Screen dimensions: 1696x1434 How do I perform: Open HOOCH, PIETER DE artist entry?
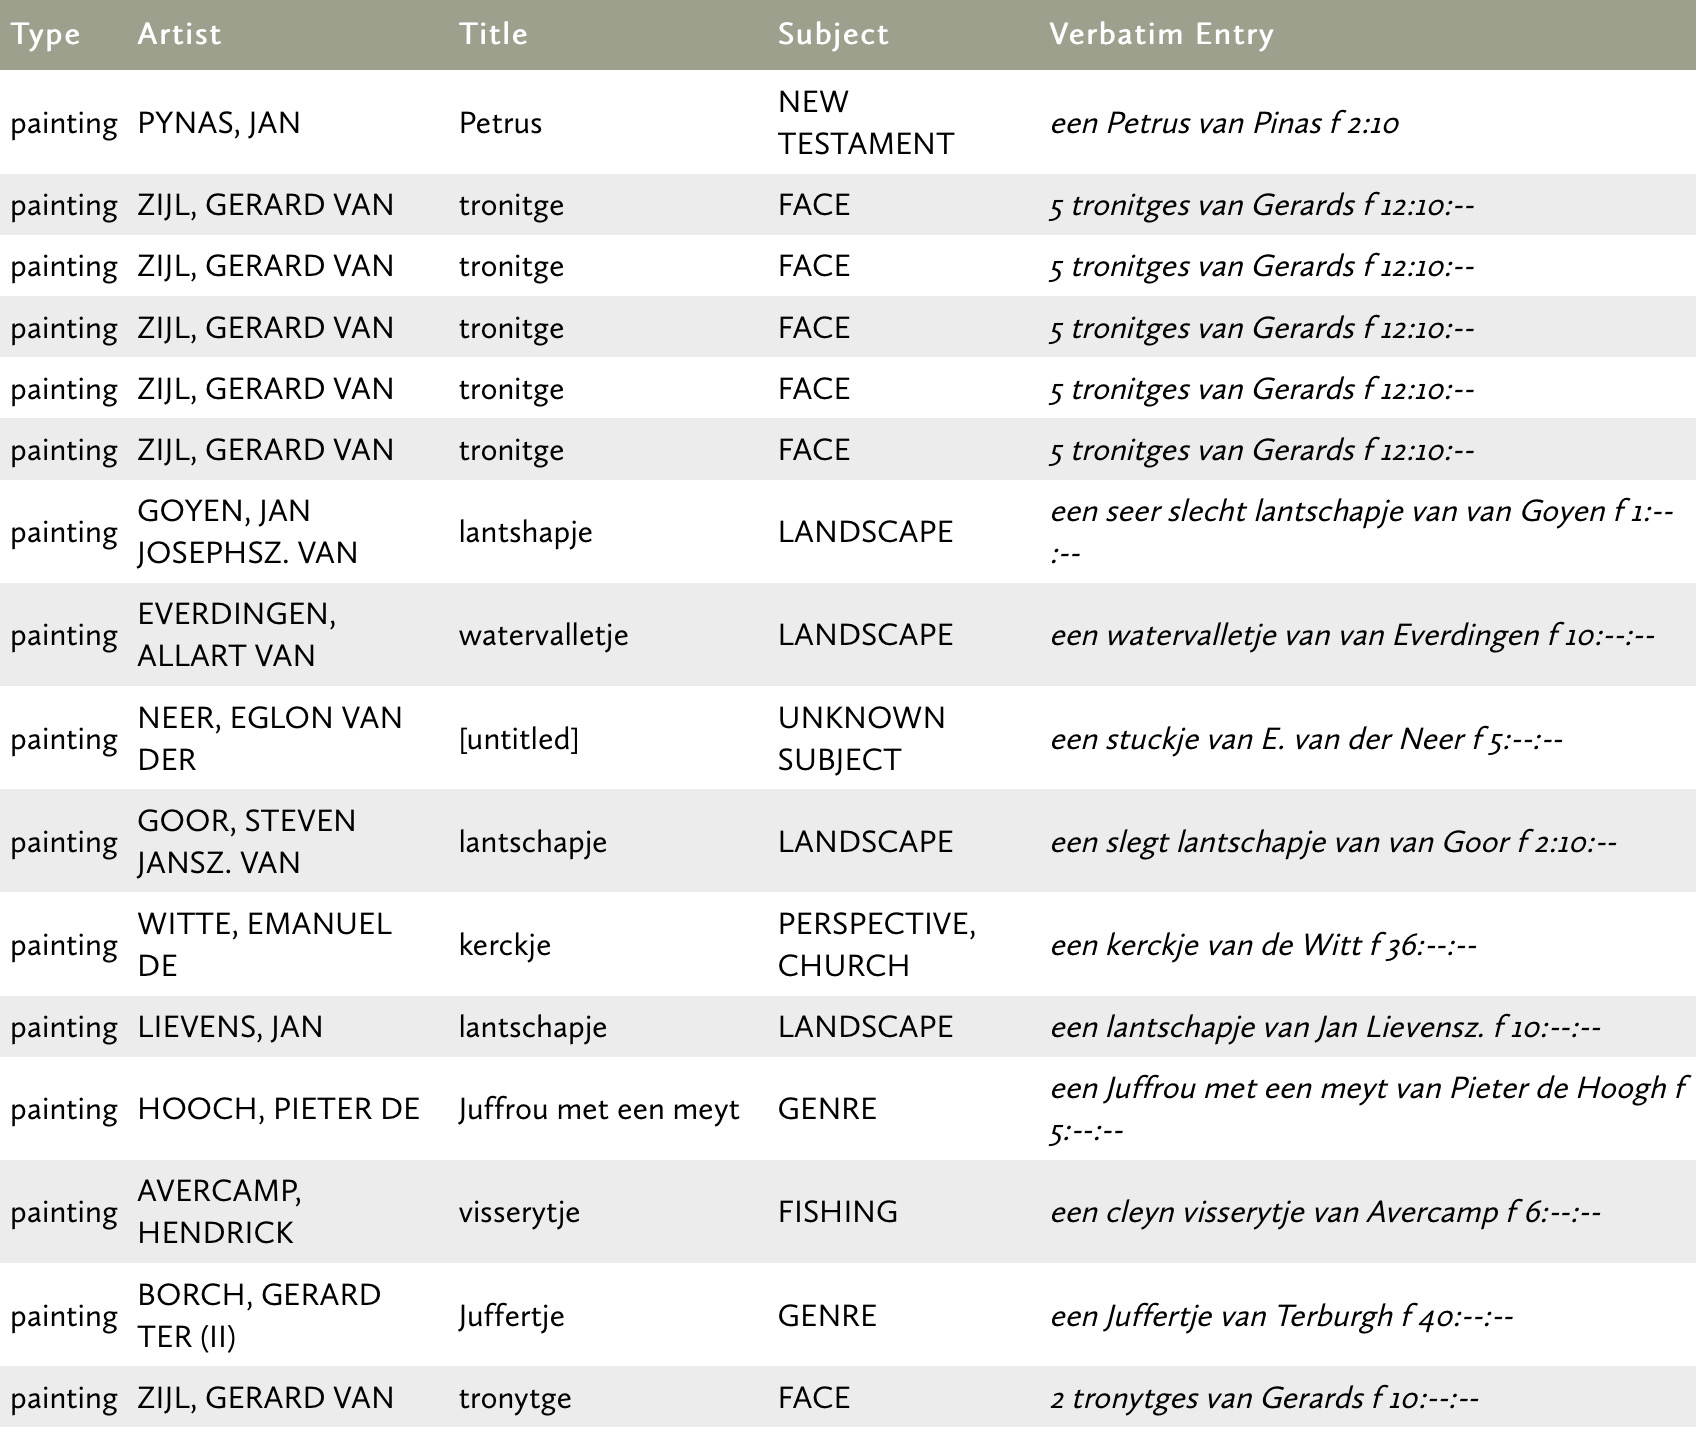click(279, 1109)
